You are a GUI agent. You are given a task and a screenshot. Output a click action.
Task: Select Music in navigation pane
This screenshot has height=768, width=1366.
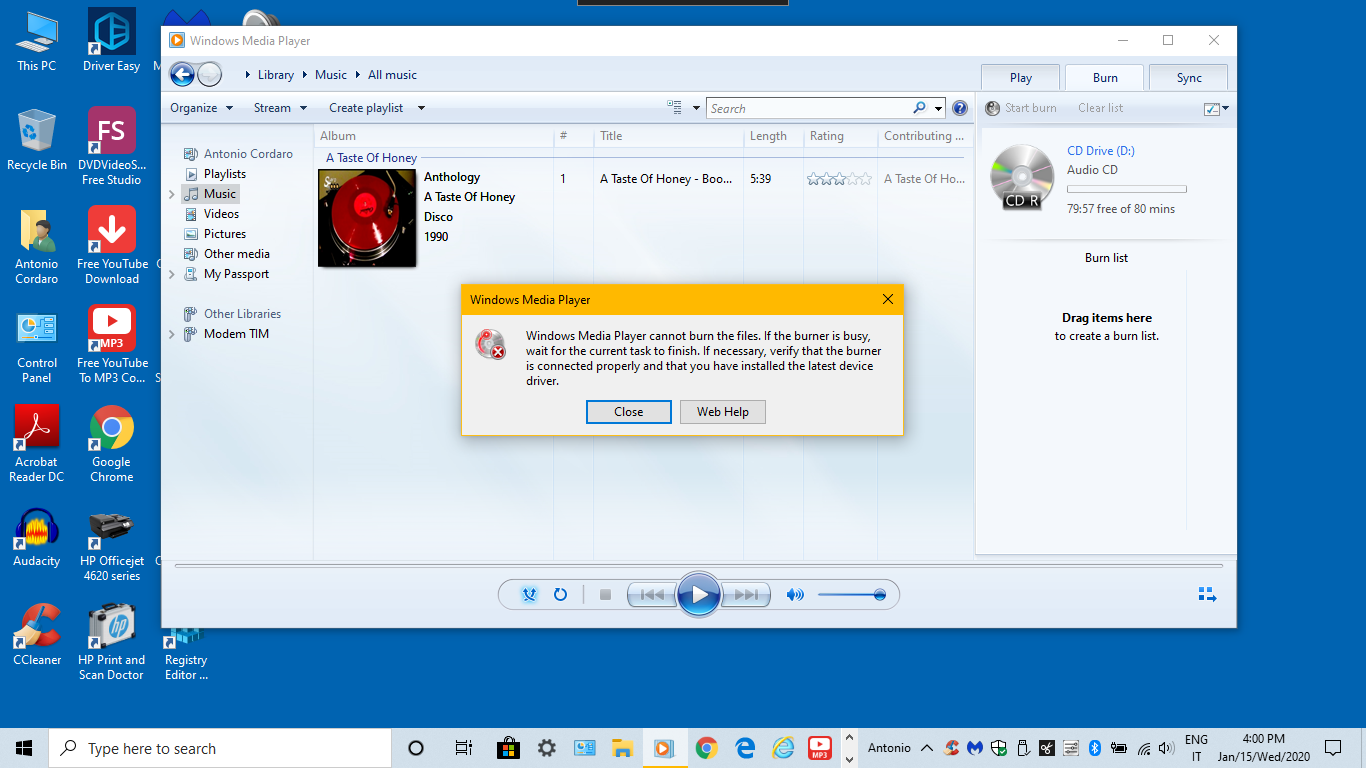pos(220,194)
